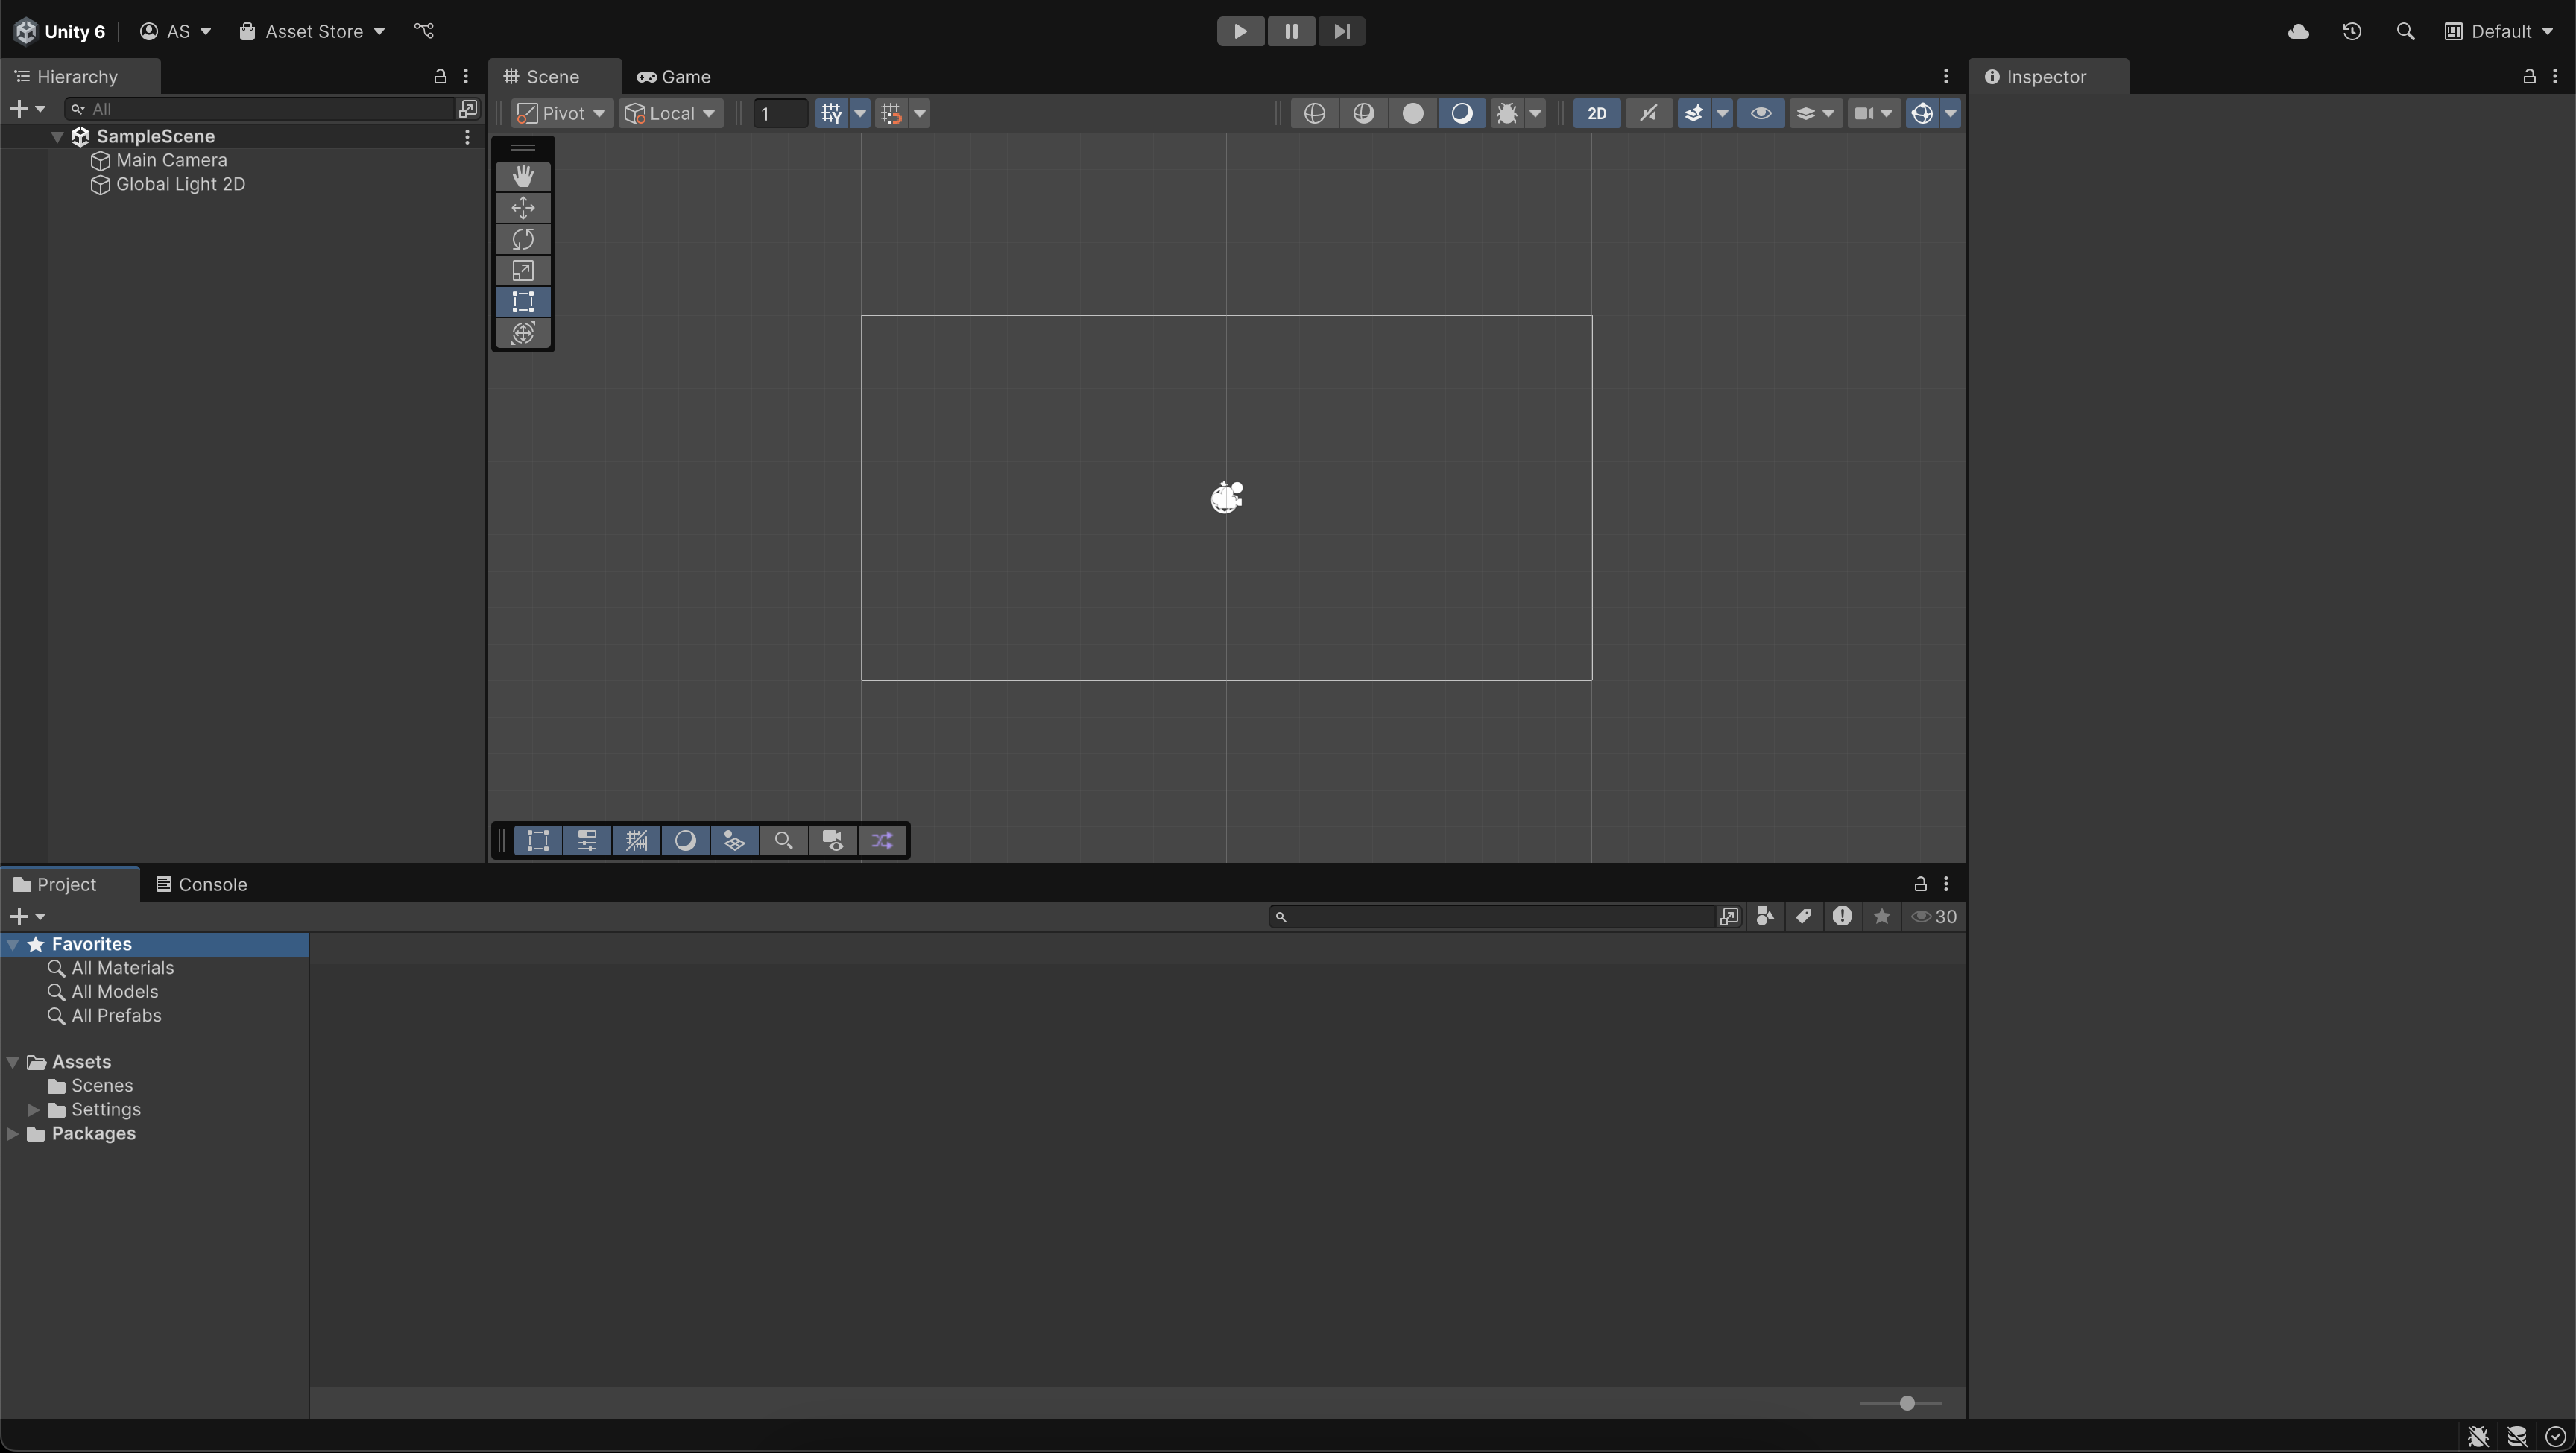Open the Undo History icon

(x=2352, y=31)
